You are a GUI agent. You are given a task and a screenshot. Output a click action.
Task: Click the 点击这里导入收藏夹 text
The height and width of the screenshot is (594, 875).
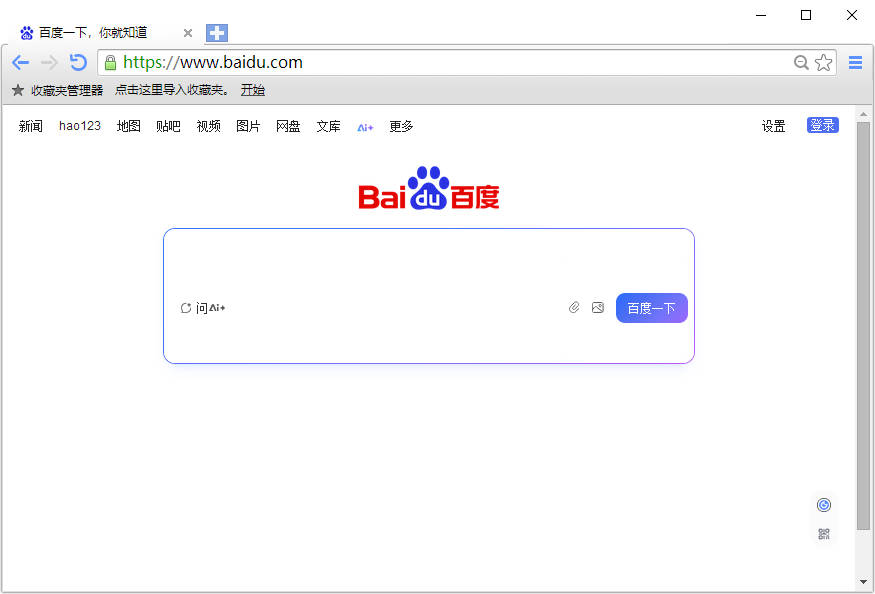171,90
